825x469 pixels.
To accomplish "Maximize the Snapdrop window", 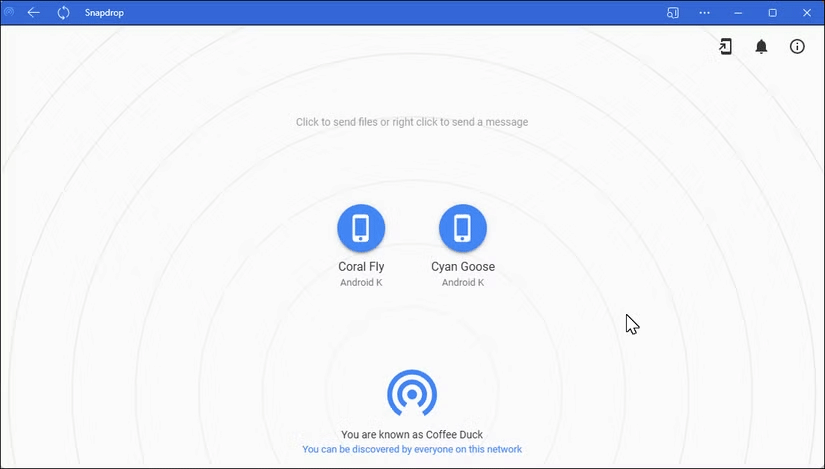I will coord(772,13).
